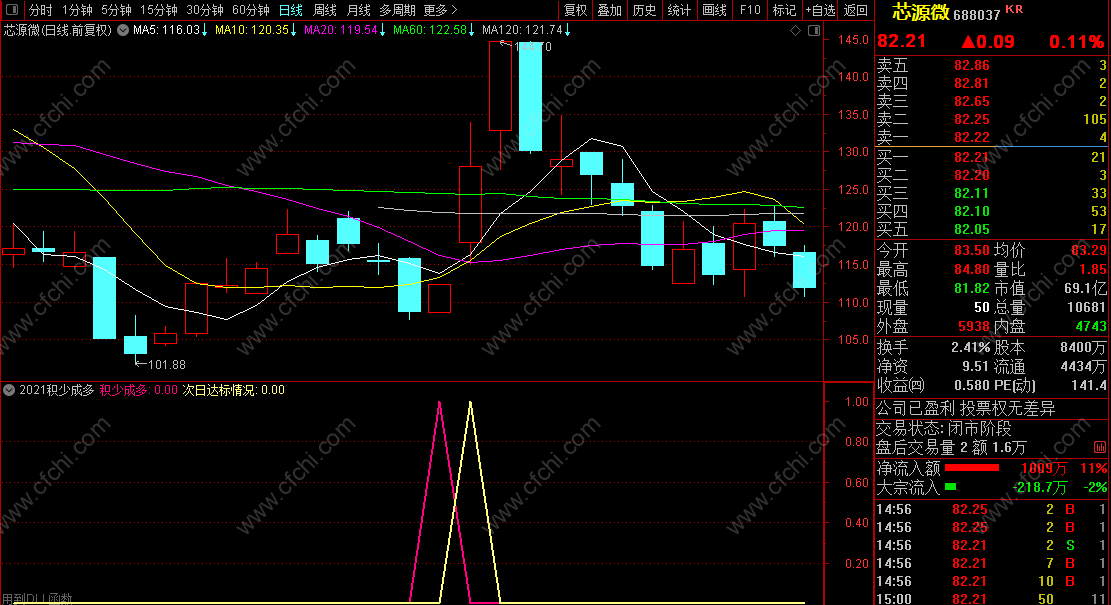
Task: Click the MA60 value 122.58 label
Action: (x=434, y=30)
